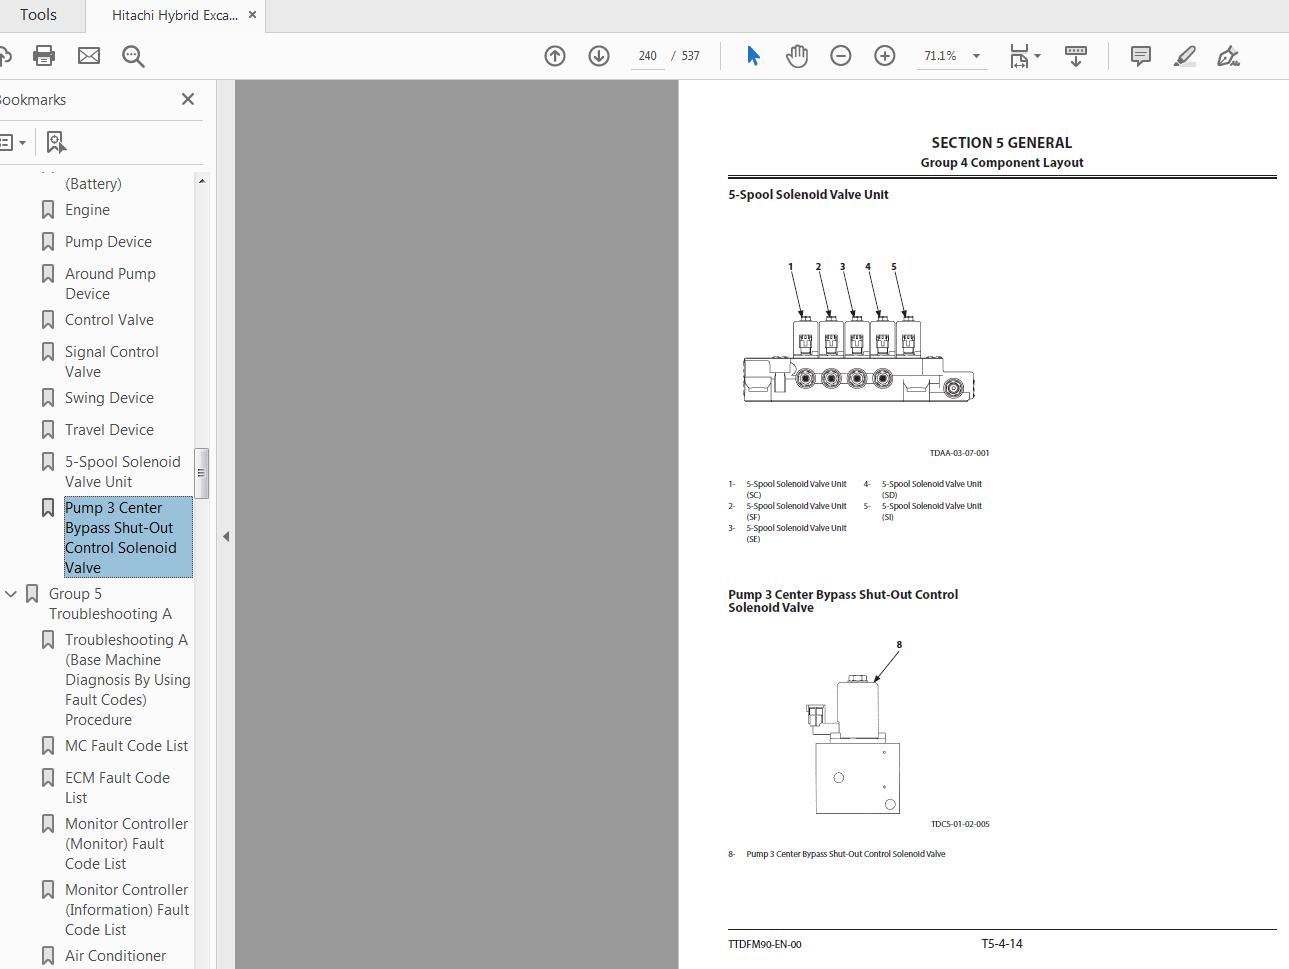This screenshot has width=1289, height=969.
Task: Click the 'Group 4 Component Layout' subheading
Action: (x=1002, y=163)
